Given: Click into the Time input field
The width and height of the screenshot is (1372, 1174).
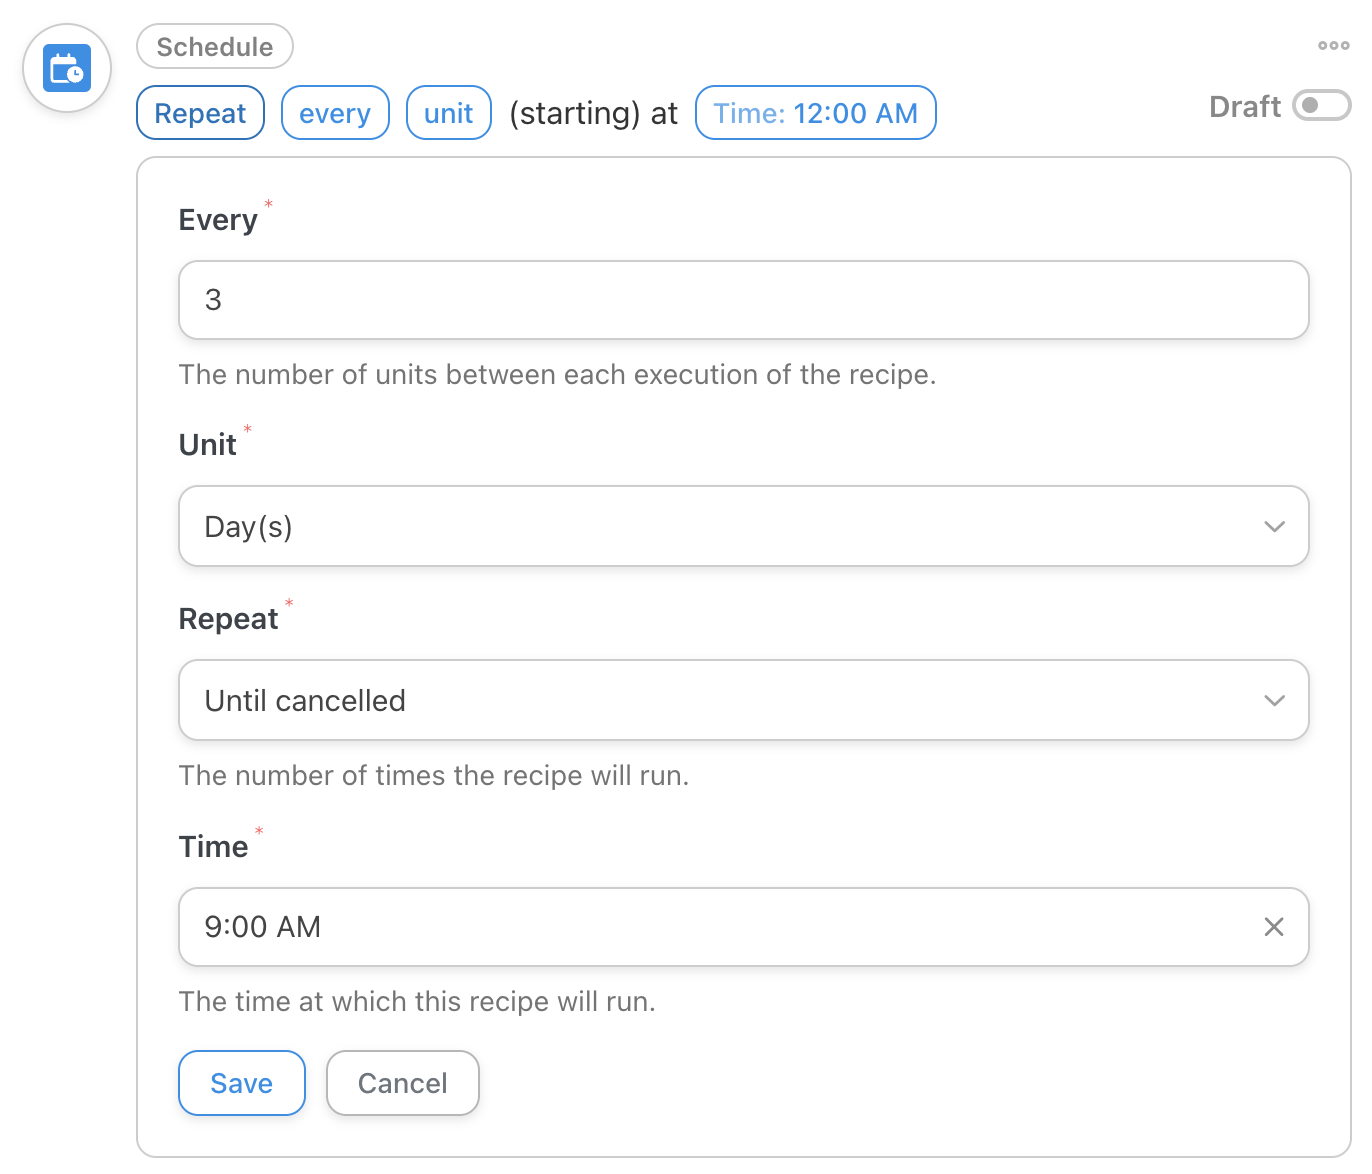Looking at the screenshot, I should pos(720,927).
